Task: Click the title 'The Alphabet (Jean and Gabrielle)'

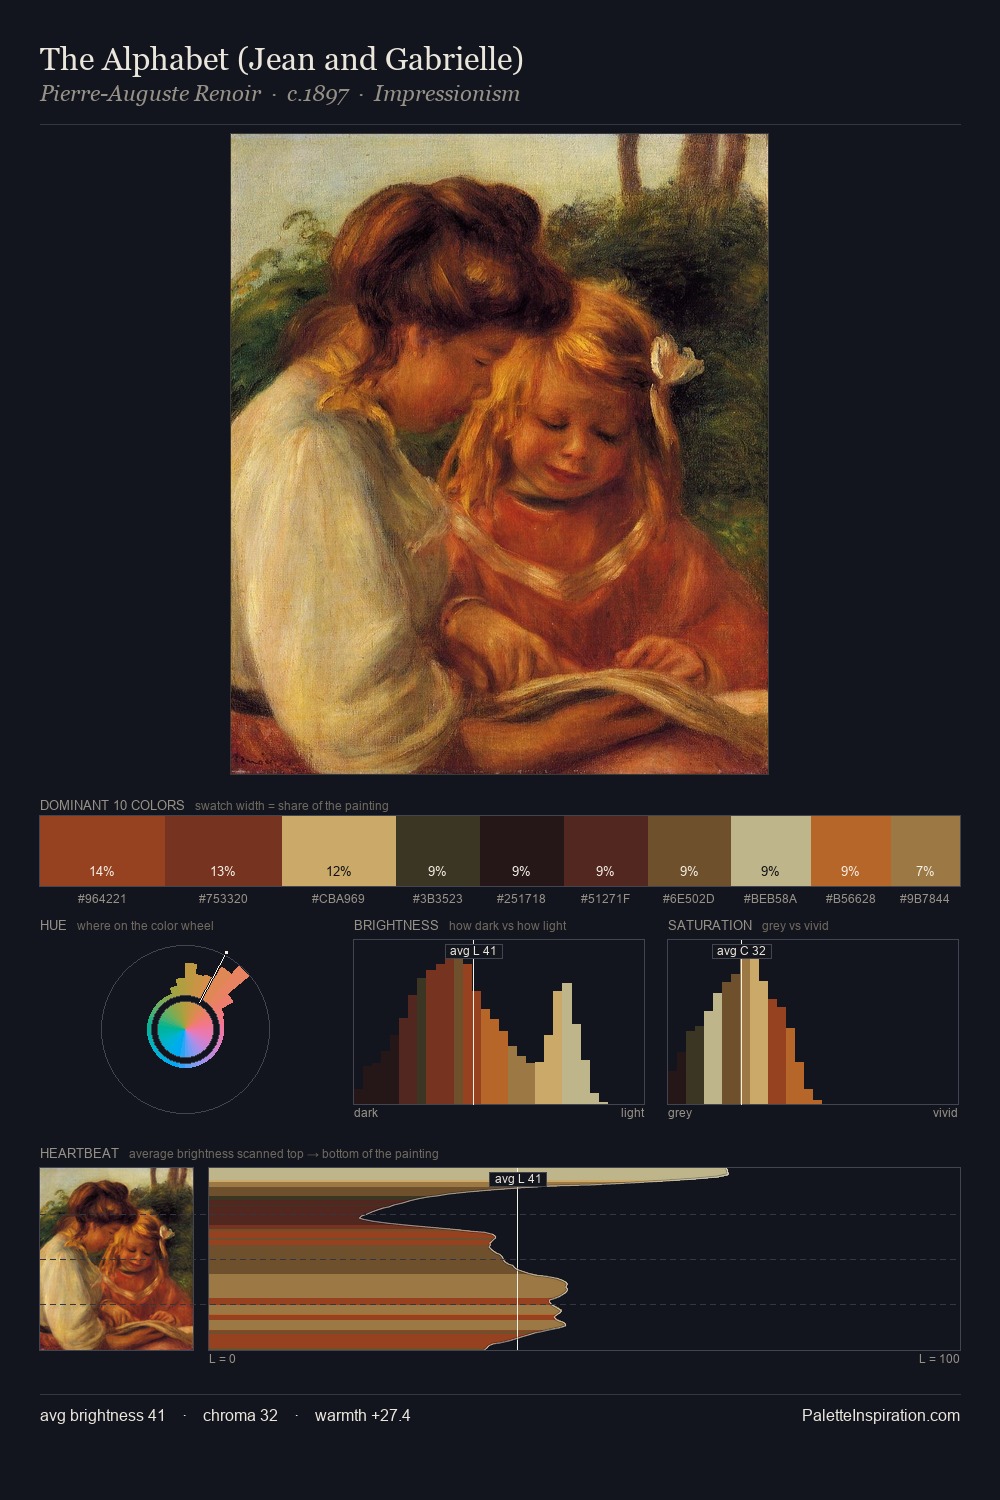Action: coord(281,60)
